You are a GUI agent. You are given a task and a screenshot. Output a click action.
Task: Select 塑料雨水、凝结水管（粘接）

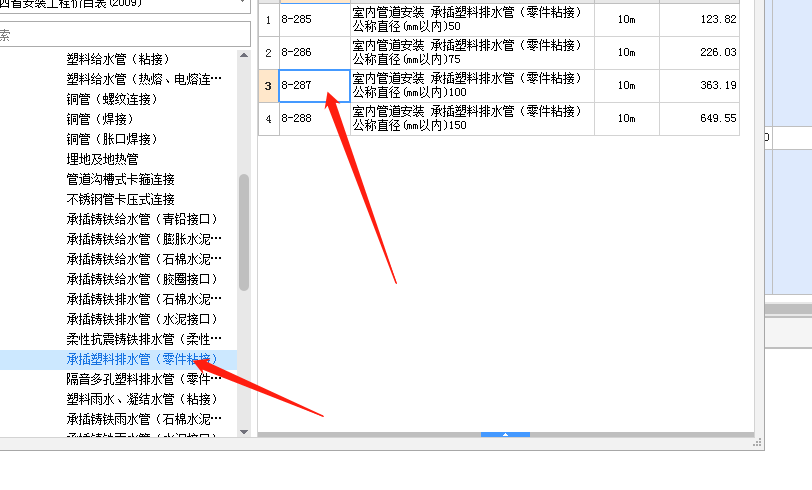pos(142,399)
